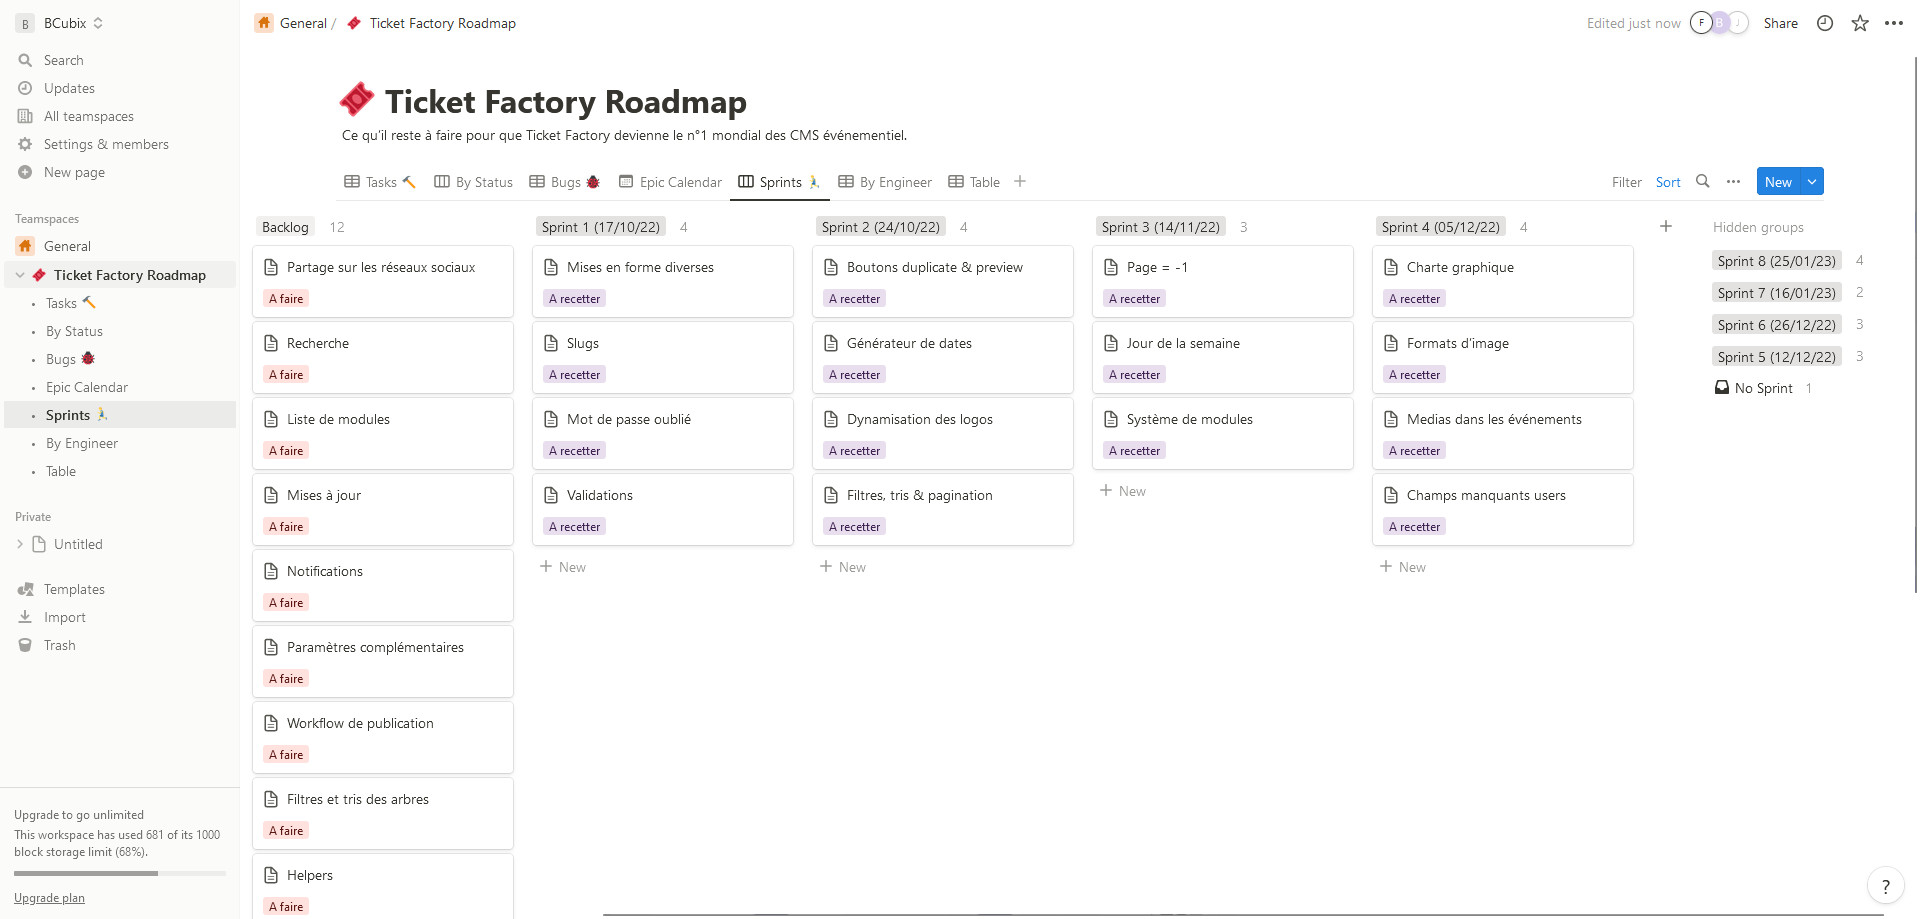The width and height of the screenshot is (1920, 919).
Task: Open the New button dropdown arrow
Action: 1812,181
